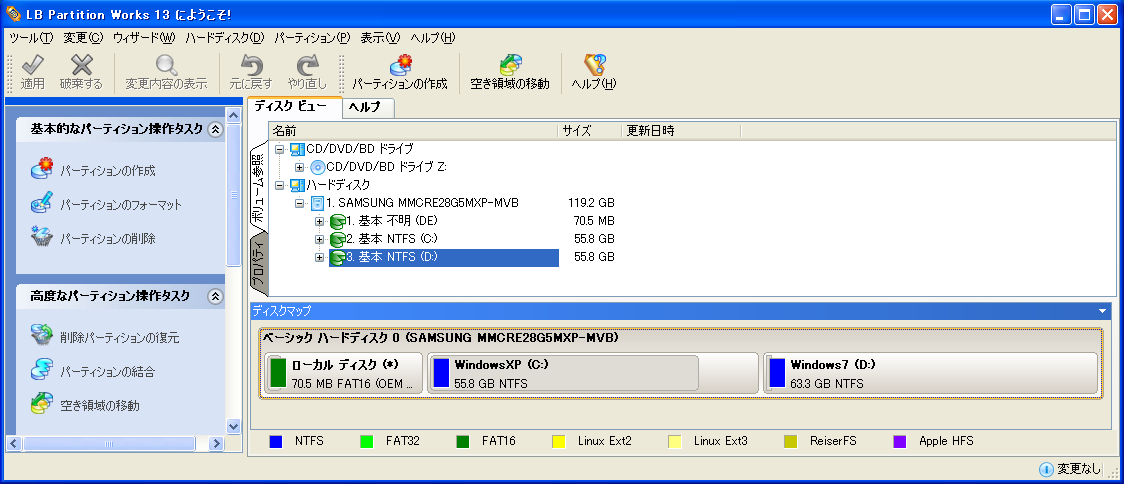Click the NTFS blue legend swatch

[275, 442]
